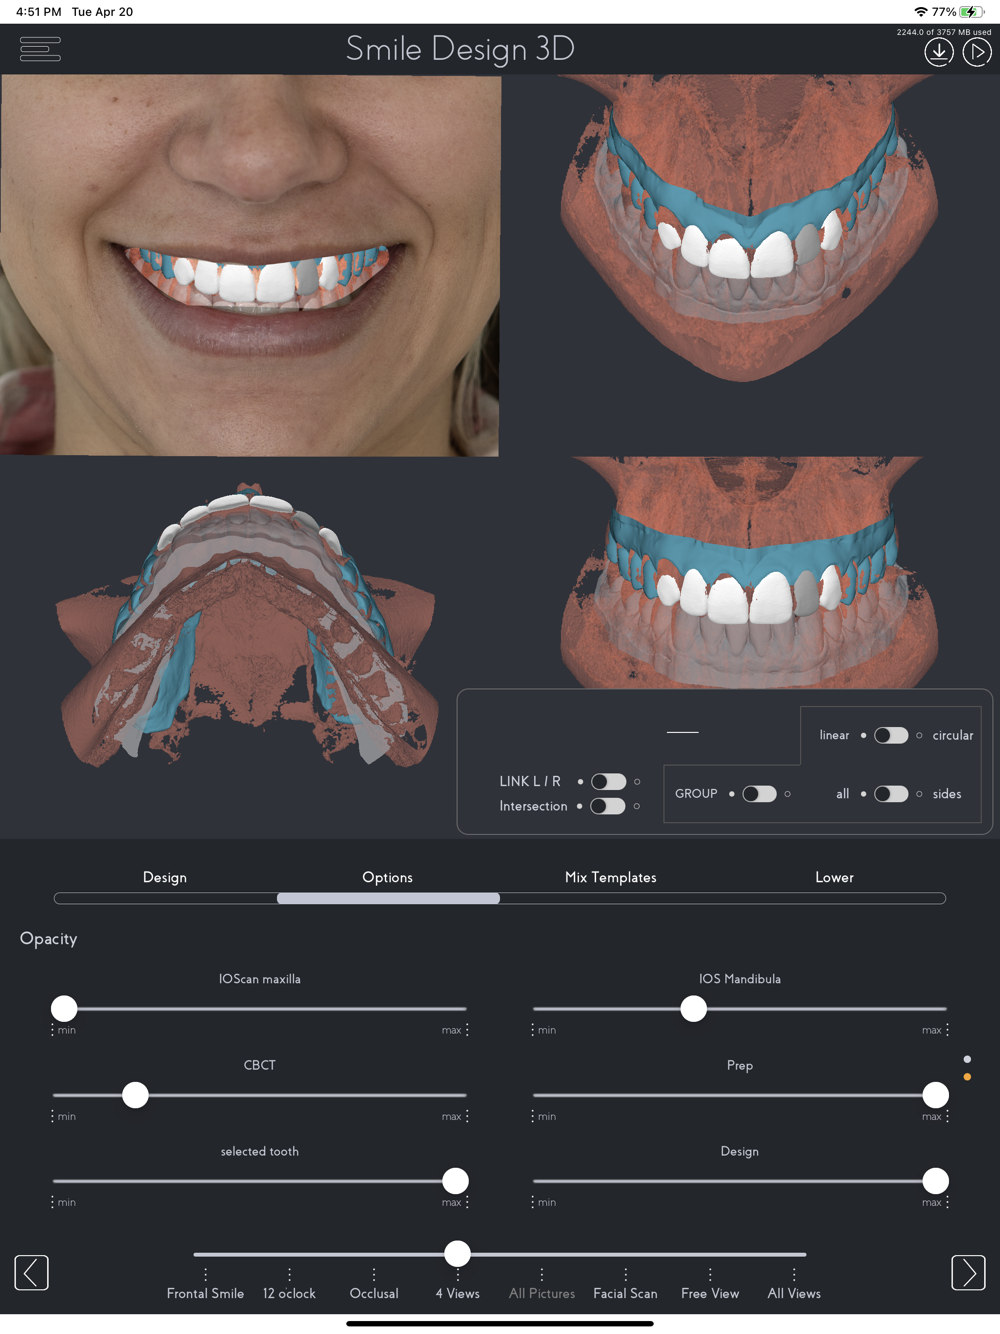This screenshot has height=1334, width=1000.
Task: Tap the 12 oclock 3D jaw view
Action: tap(750, 228)
